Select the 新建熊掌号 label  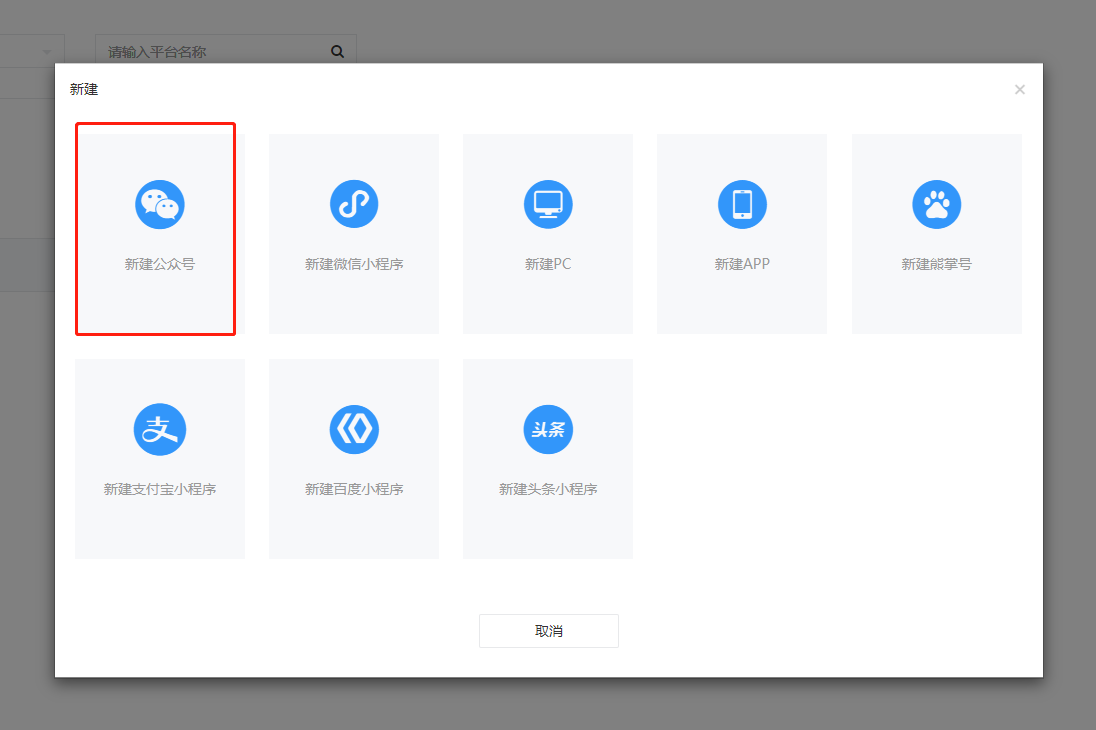(x=937, y=264)
